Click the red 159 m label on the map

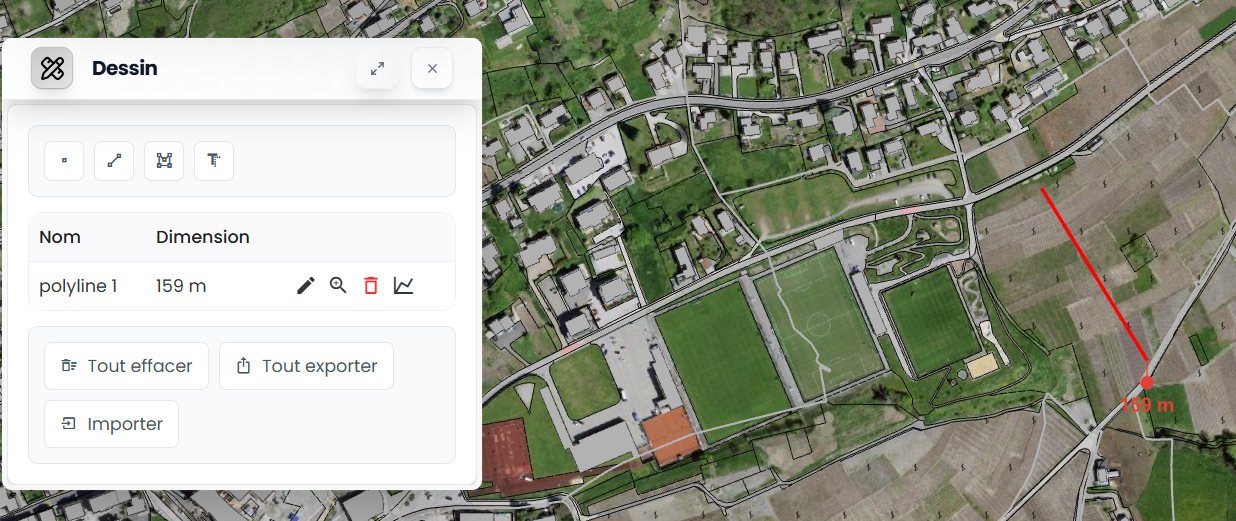coord(1147,405)
